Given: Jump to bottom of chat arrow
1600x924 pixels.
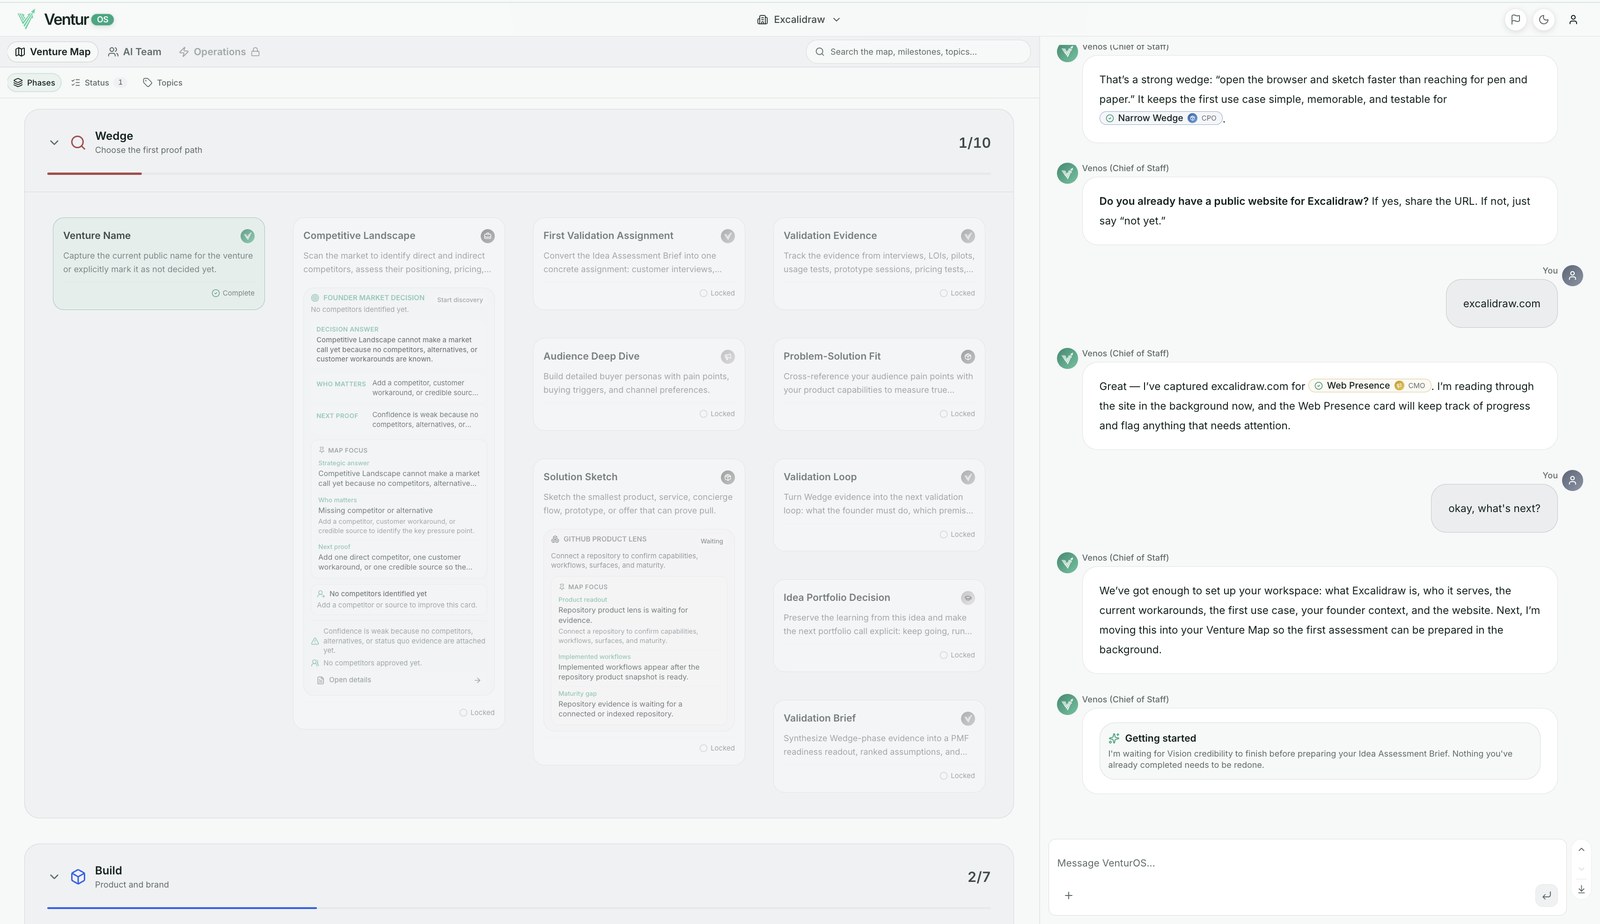Looking at the screenshot, I should [1581, 889].
